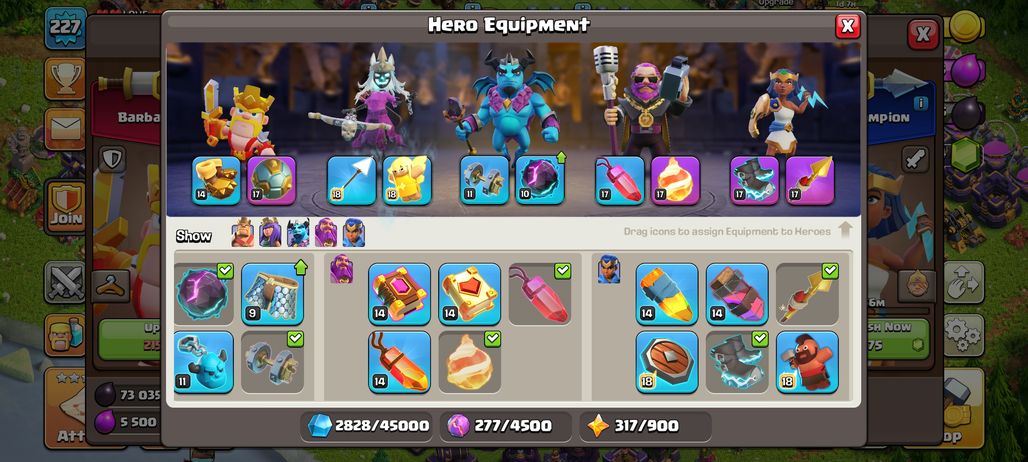Choose the Royal Champion's Electro Boots slot
The height and width of the screenshot is (462, 1028).
tap(755, 180)
